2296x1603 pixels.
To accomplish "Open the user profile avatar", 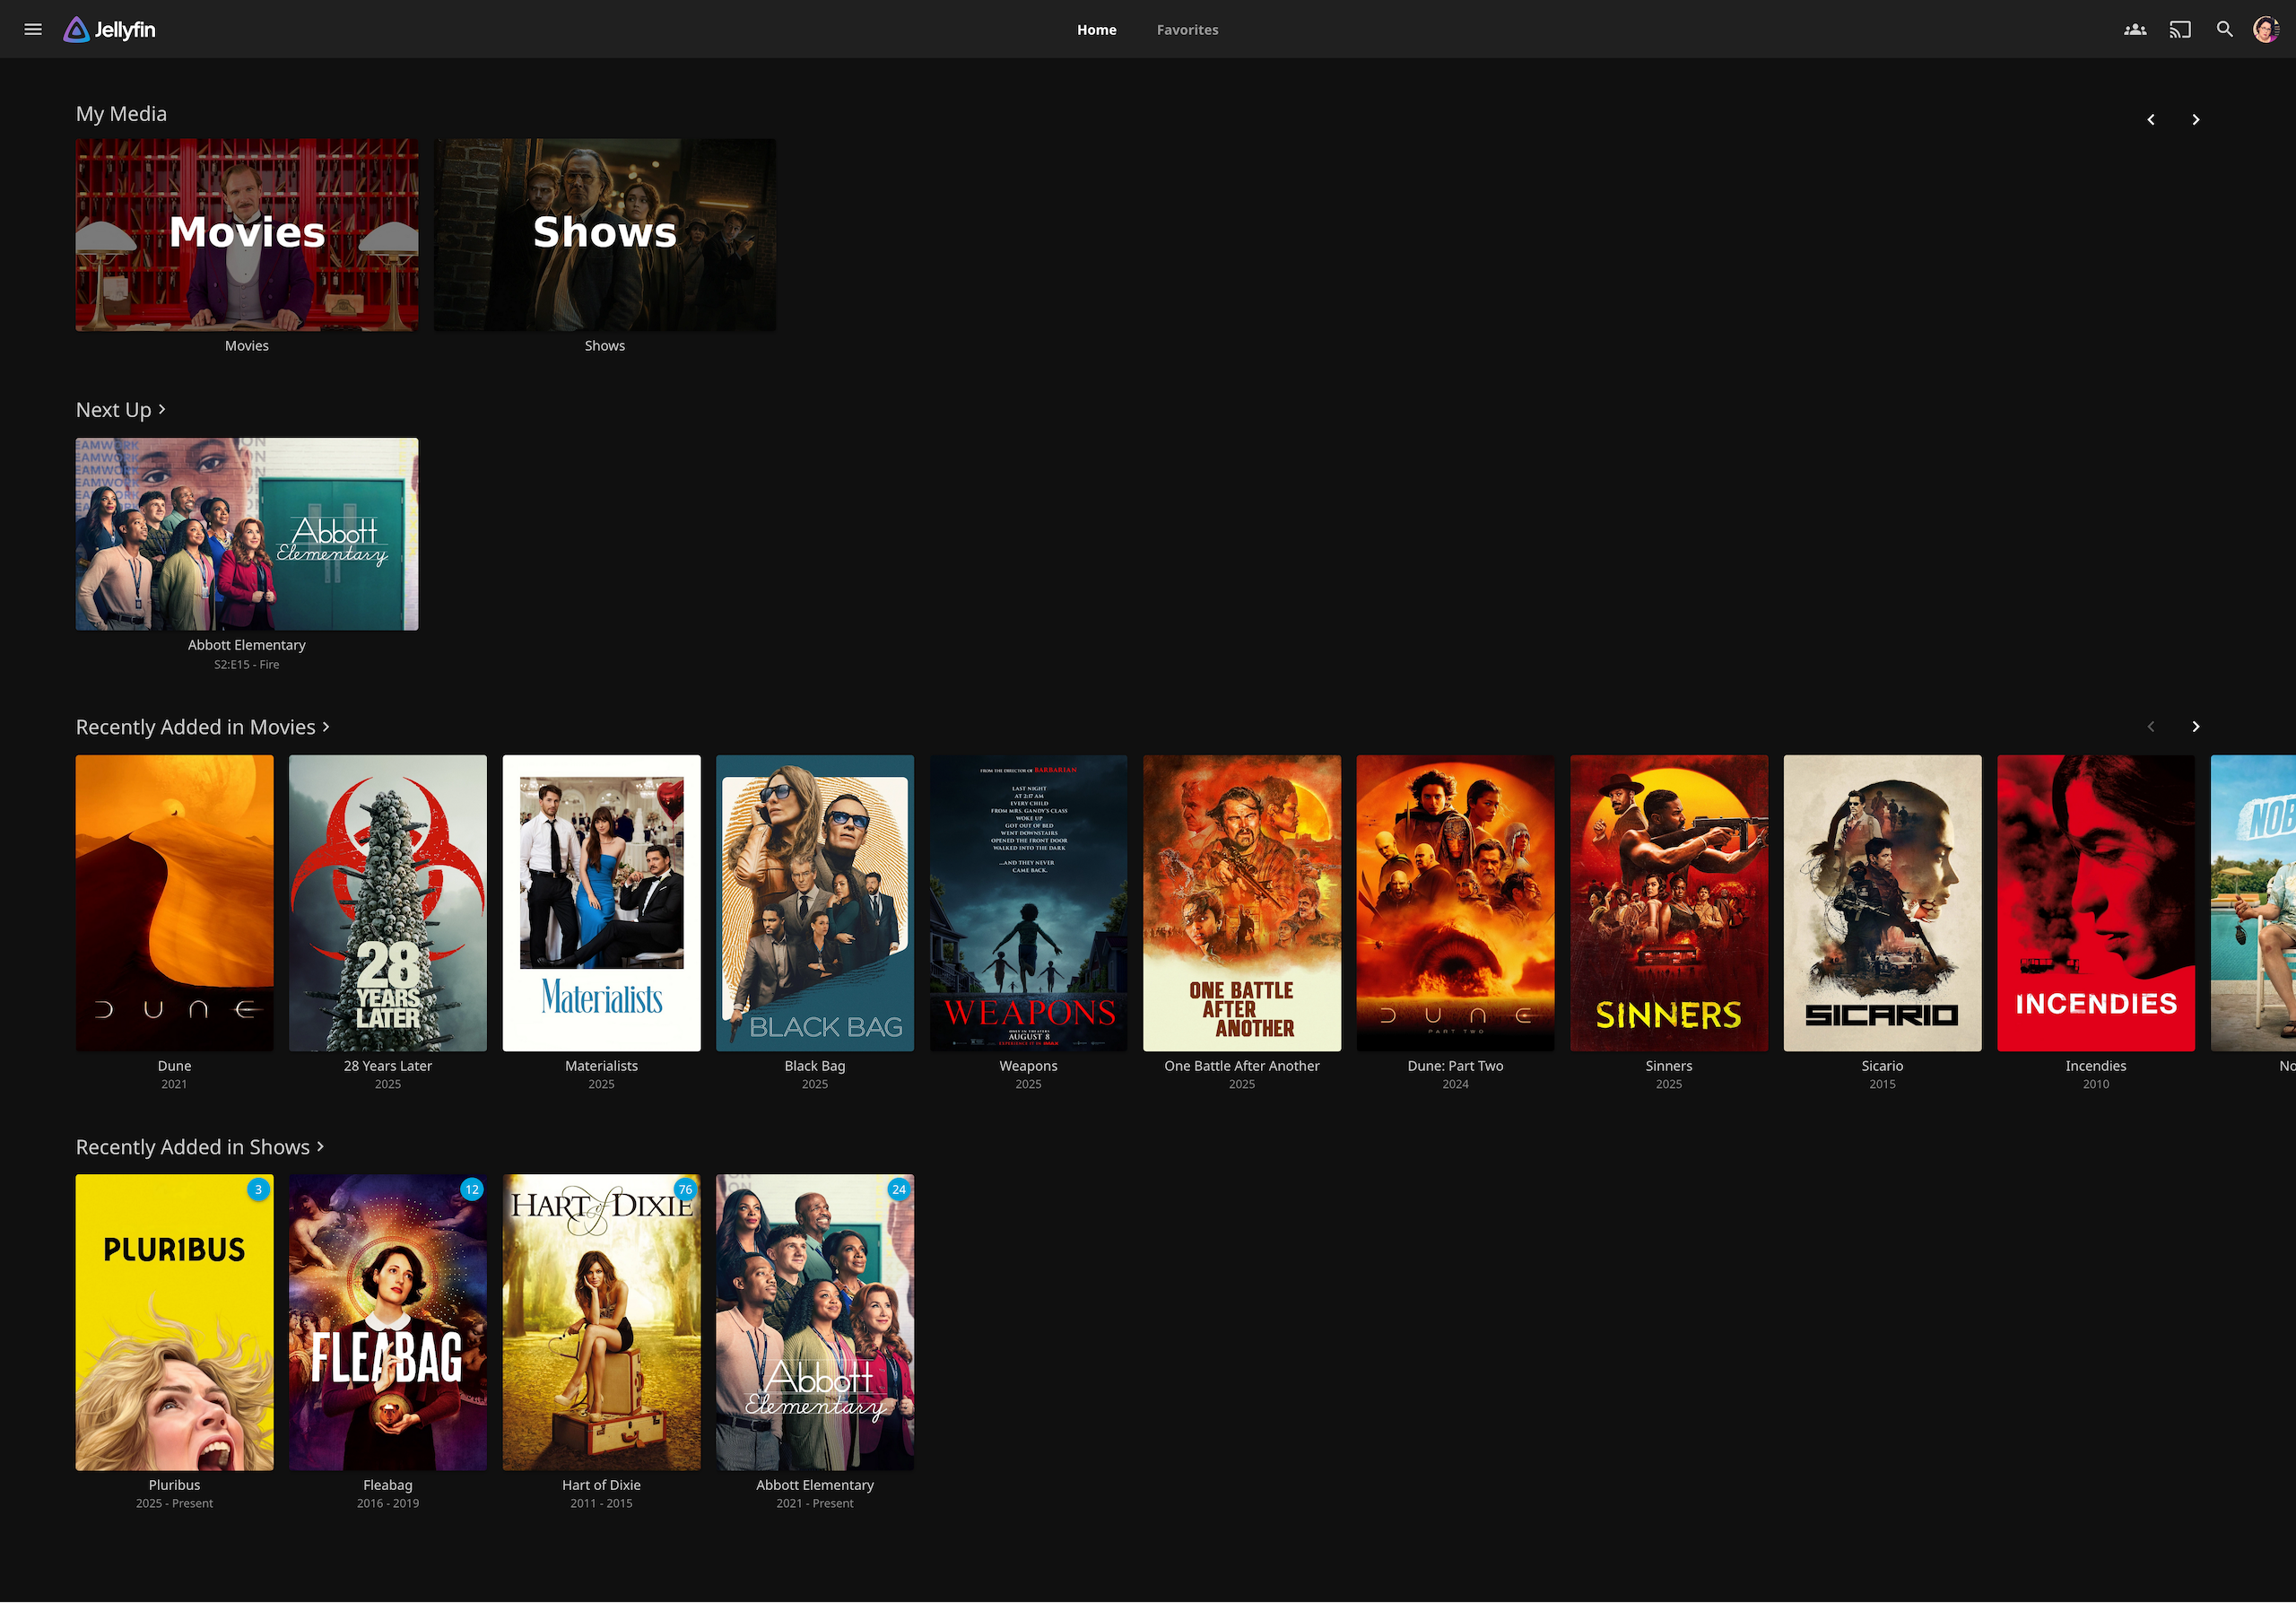I will (x=2265, y=30).
